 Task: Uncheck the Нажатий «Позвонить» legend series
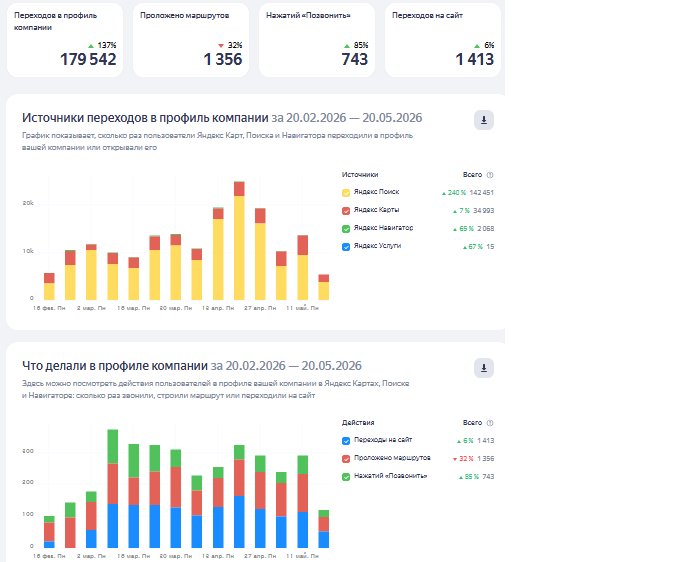point(346,477)
